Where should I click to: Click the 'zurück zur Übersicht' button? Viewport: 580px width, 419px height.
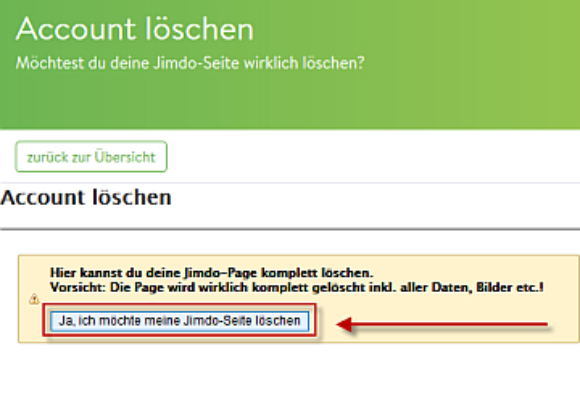click(91, 157)
